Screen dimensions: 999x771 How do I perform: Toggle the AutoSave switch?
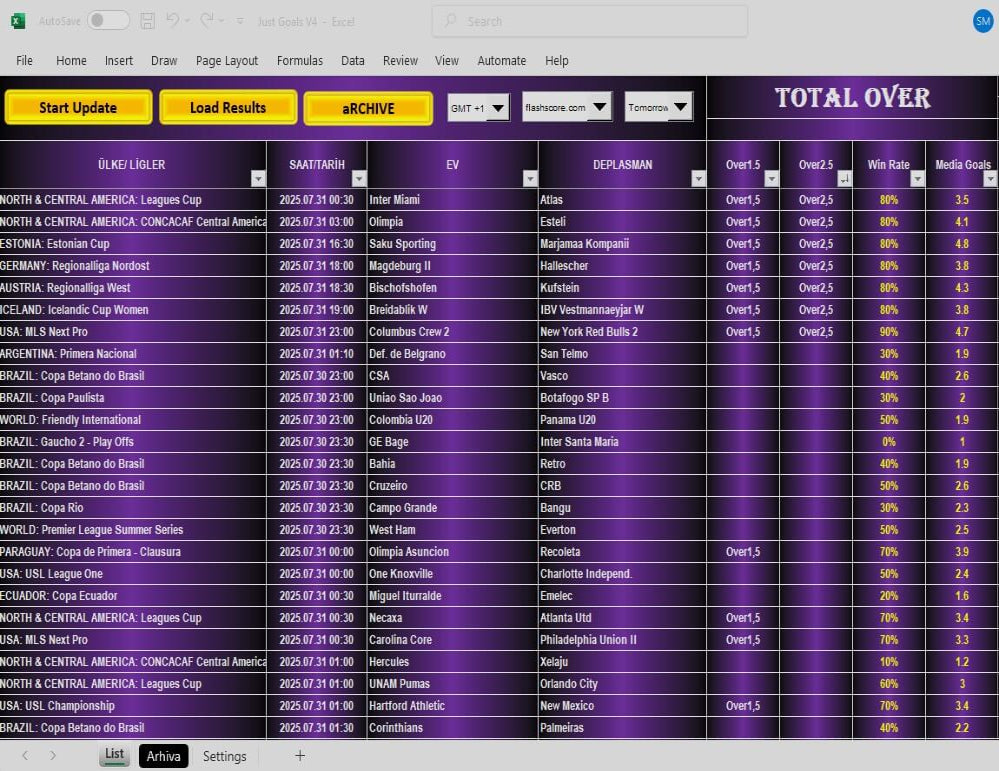(108, 21)
